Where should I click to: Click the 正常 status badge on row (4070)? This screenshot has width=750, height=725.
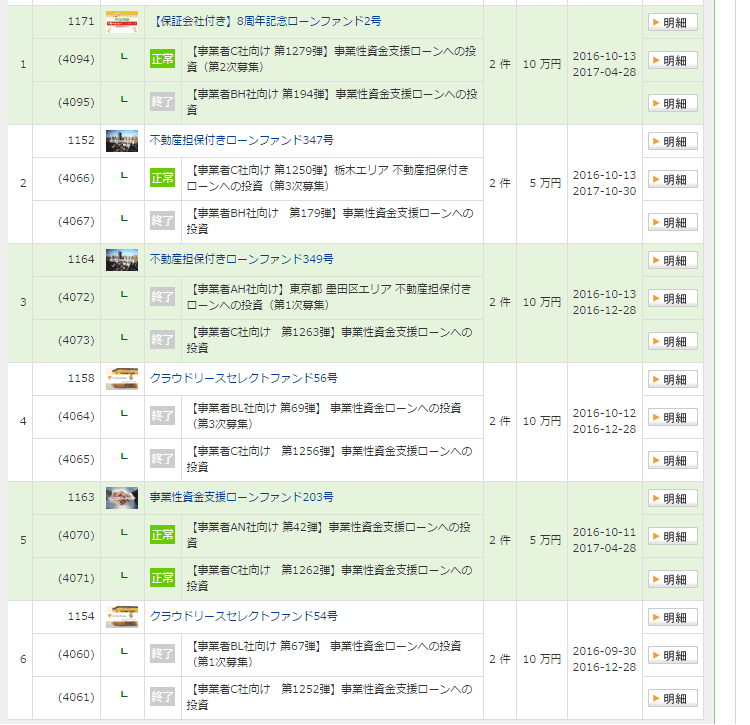click(x=162, y=535)
